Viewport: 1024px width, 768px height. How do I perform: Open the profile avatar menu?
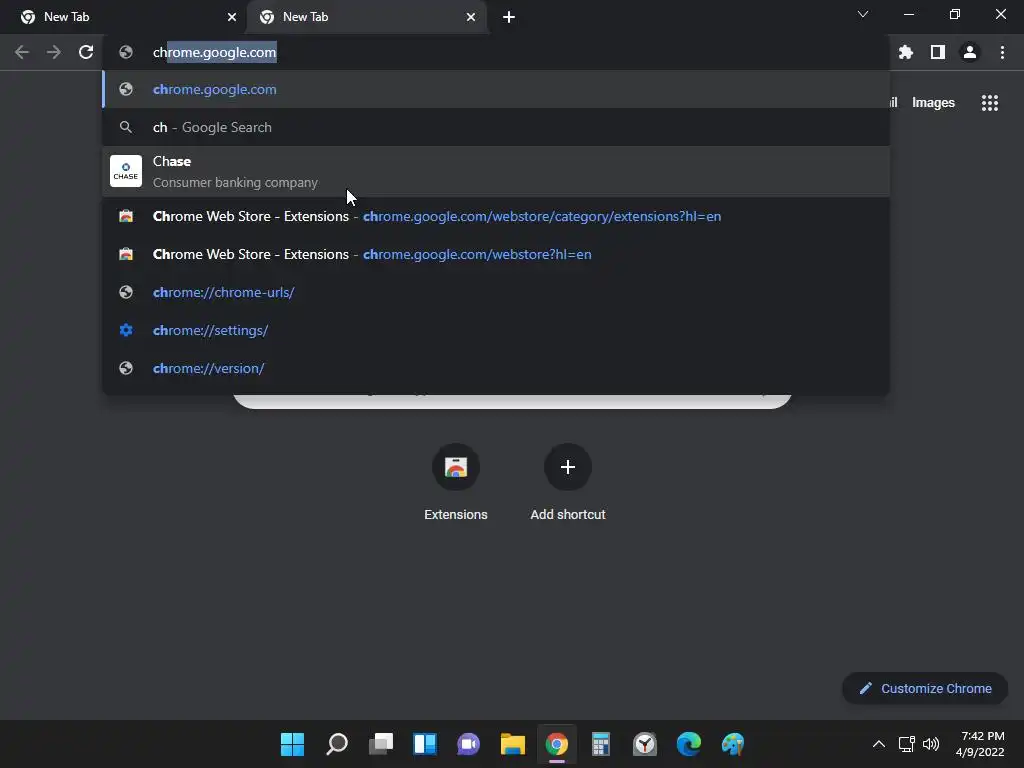point(970,52)
